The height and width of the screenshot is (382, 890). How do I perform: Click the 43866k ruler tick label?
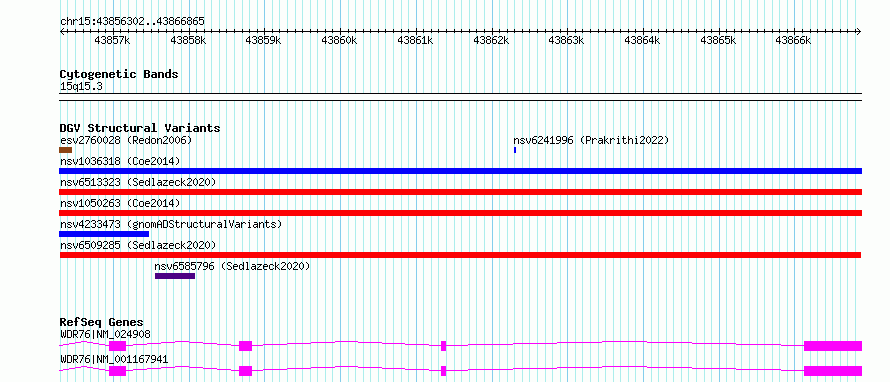(794, 41)
